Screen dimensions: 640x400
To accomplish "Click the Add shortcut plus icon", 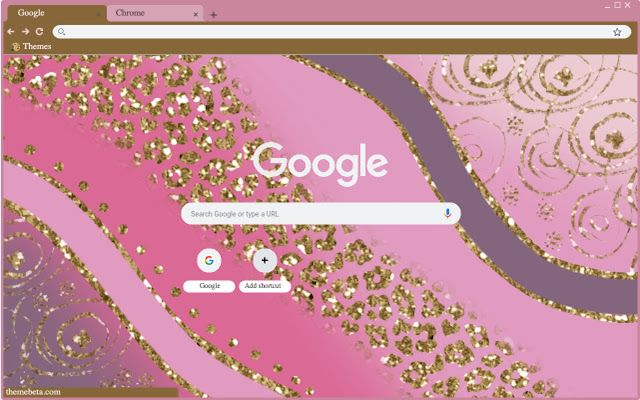I will click(x=264, y=260).
